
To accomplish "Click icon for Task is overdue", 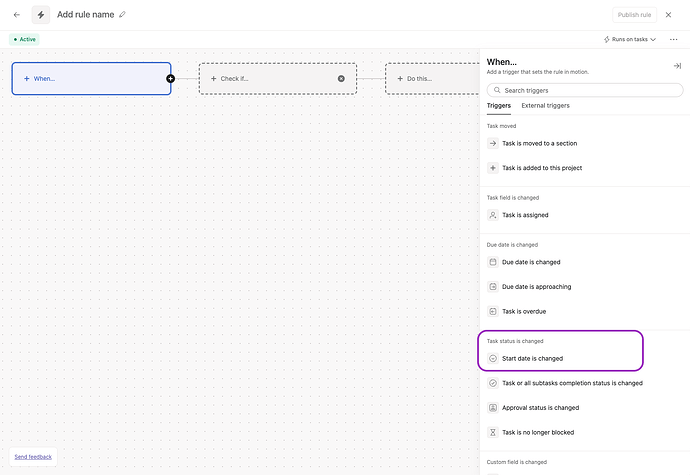I will (x=493, y=311).
